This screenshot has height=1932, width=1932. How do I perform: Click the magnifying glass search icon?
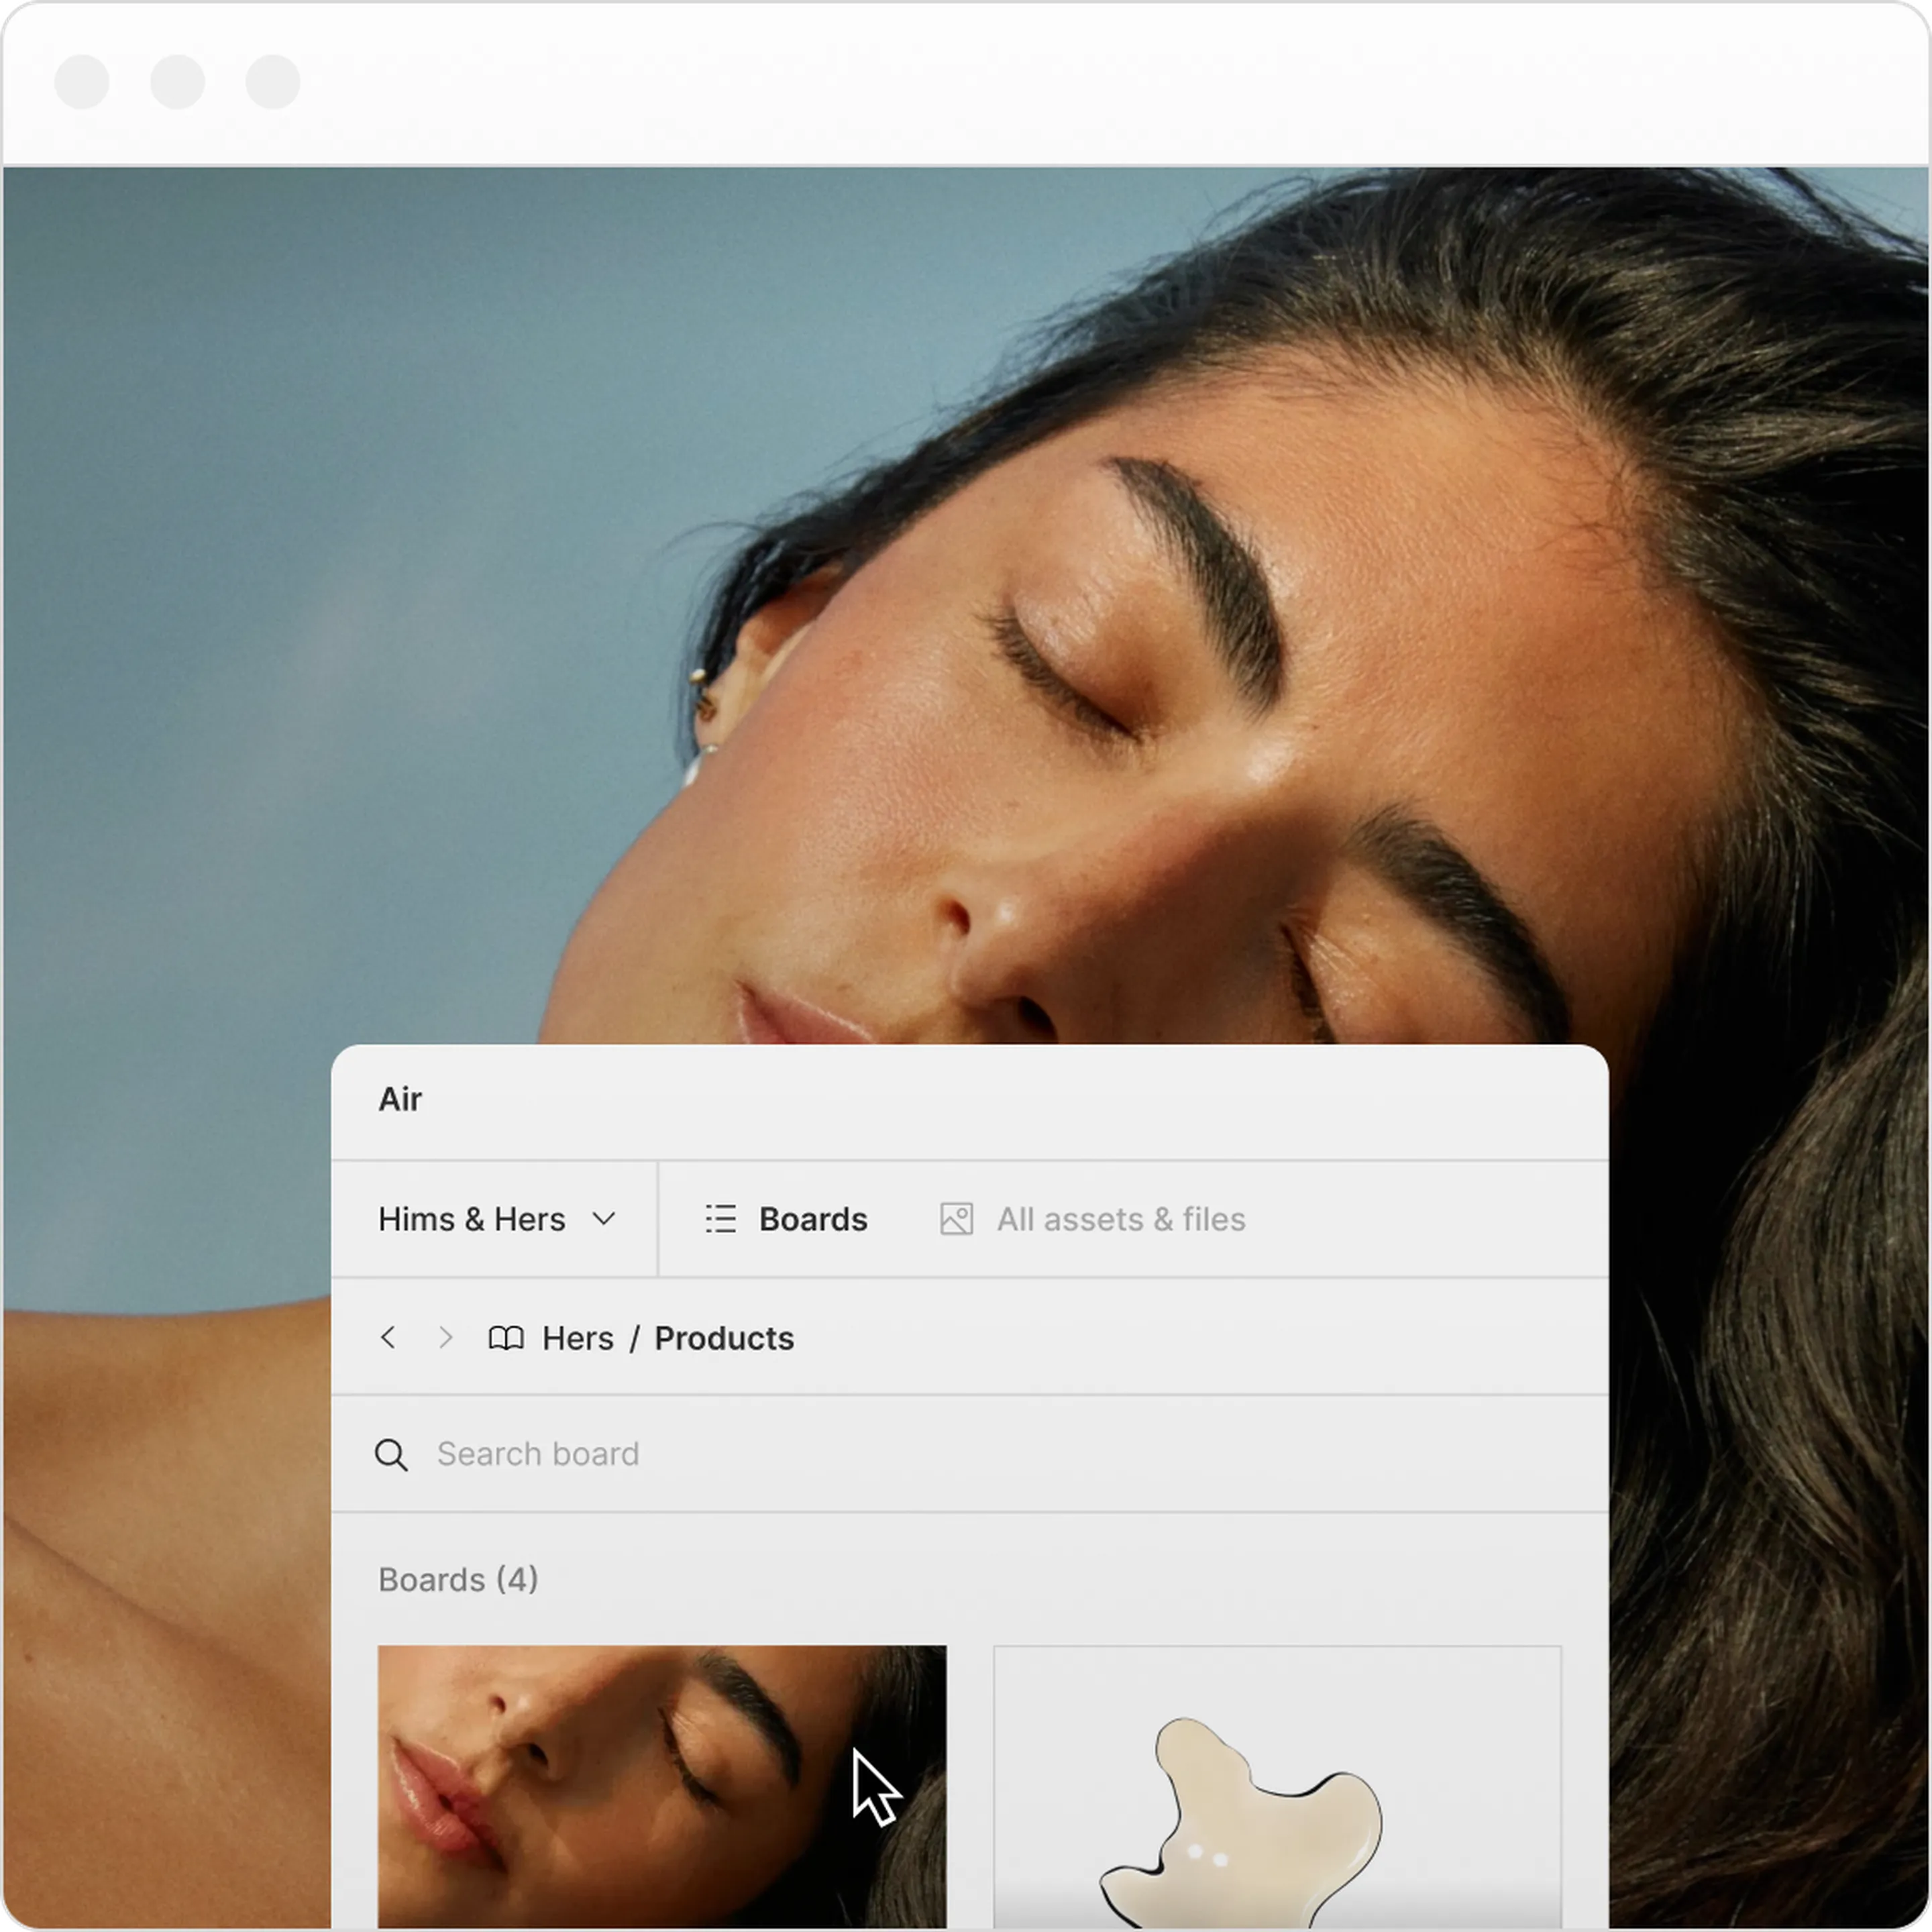tap(391, 1455)
